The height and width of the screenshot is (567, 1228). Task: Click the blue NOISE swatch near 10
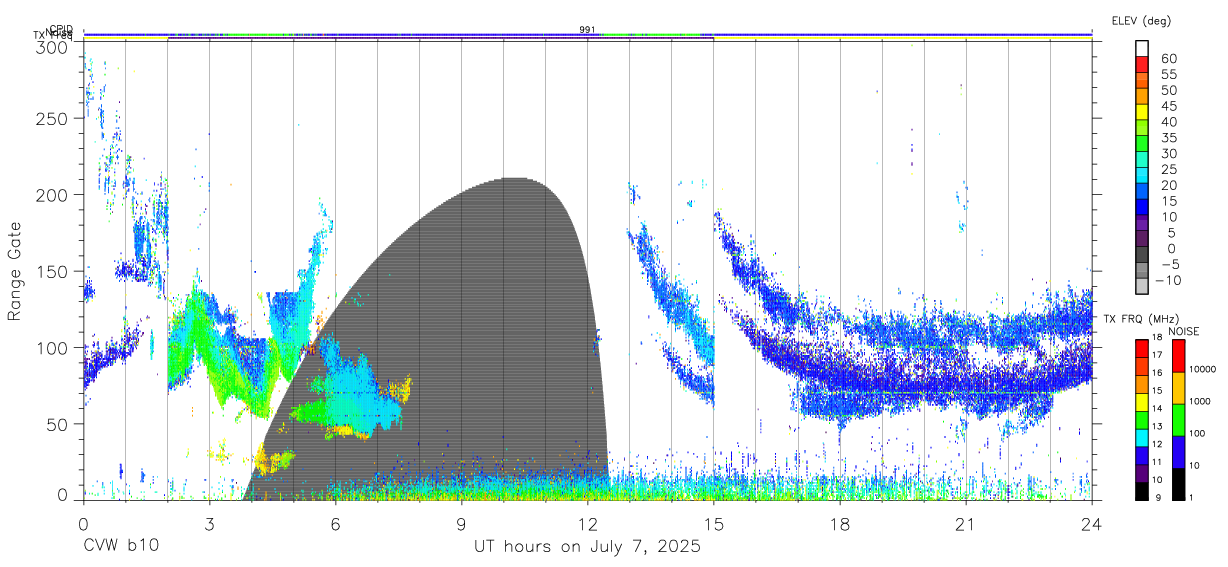click(x=1177, y=451)
